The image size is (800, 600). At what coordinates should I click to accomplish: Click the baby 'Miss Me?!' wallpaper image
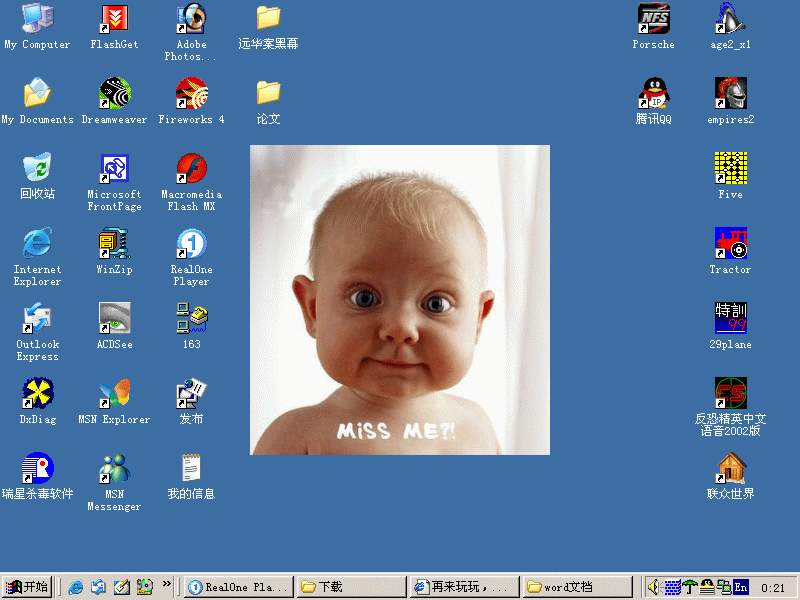click(400, 300)
